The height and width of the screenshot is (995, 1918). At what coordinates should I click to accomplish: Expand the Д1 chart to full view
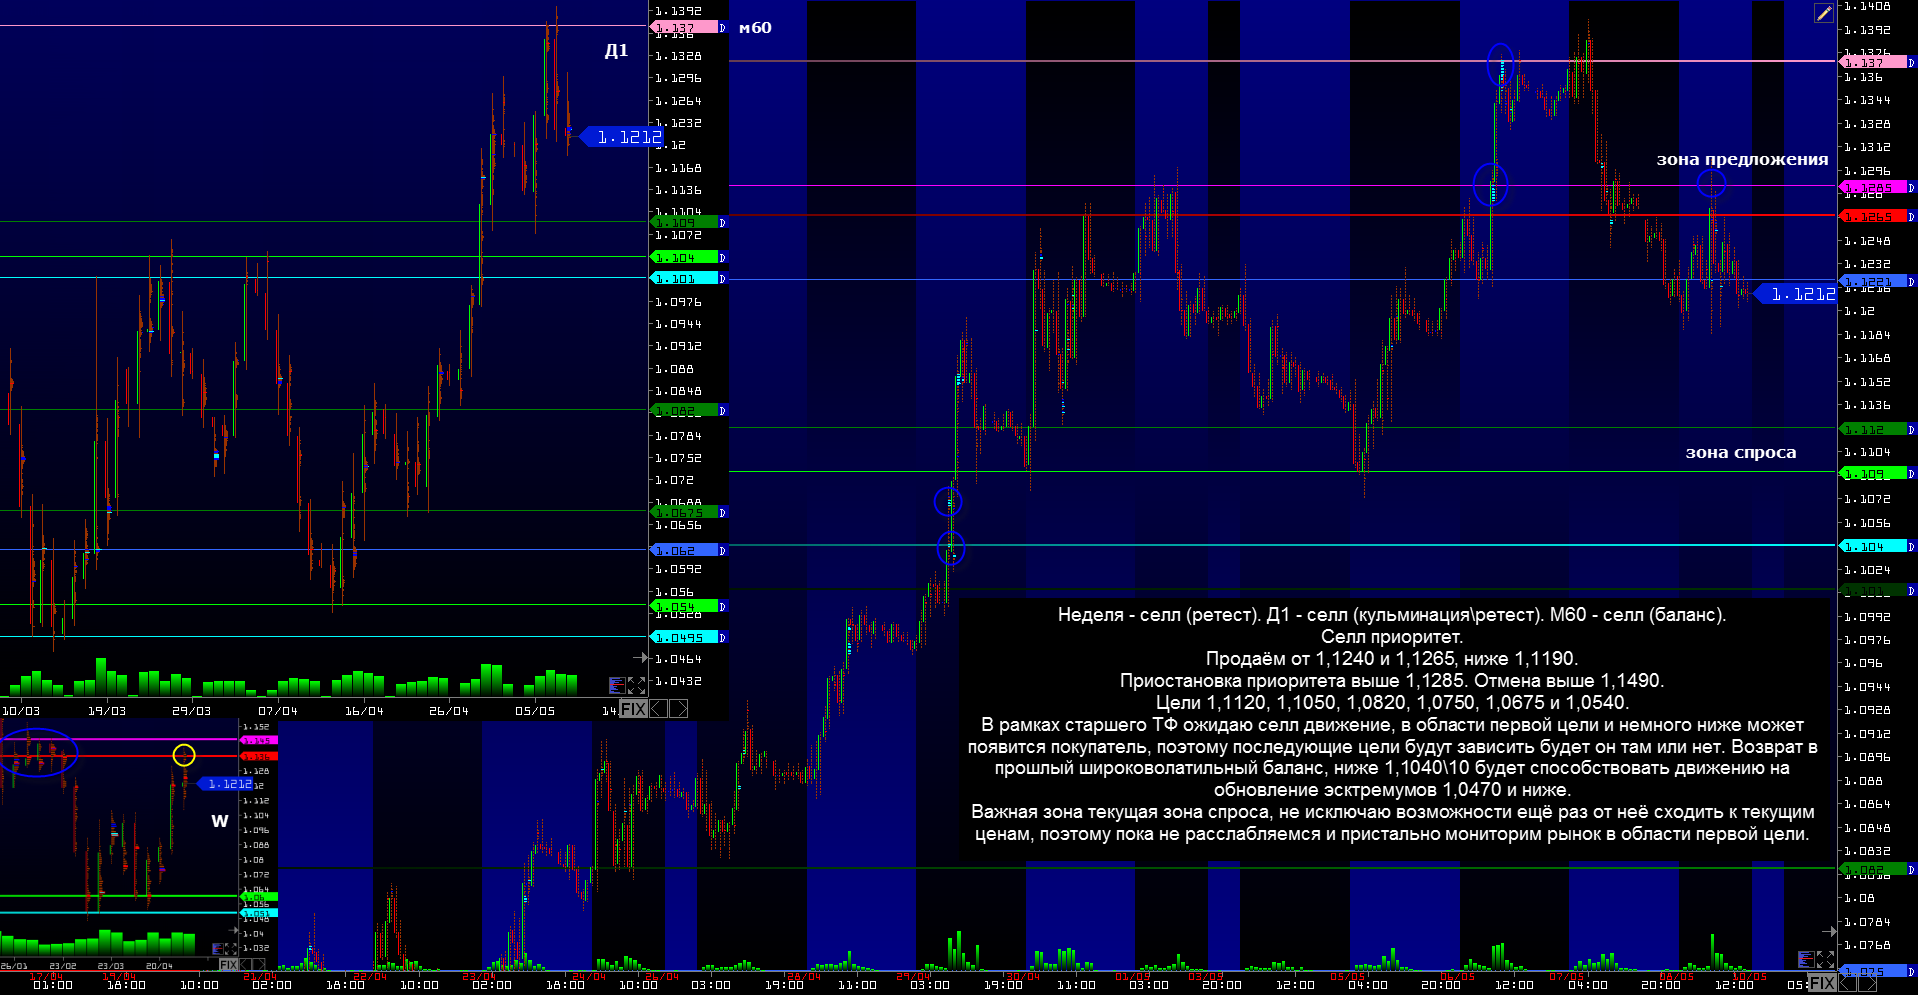[x=636, y=686]
